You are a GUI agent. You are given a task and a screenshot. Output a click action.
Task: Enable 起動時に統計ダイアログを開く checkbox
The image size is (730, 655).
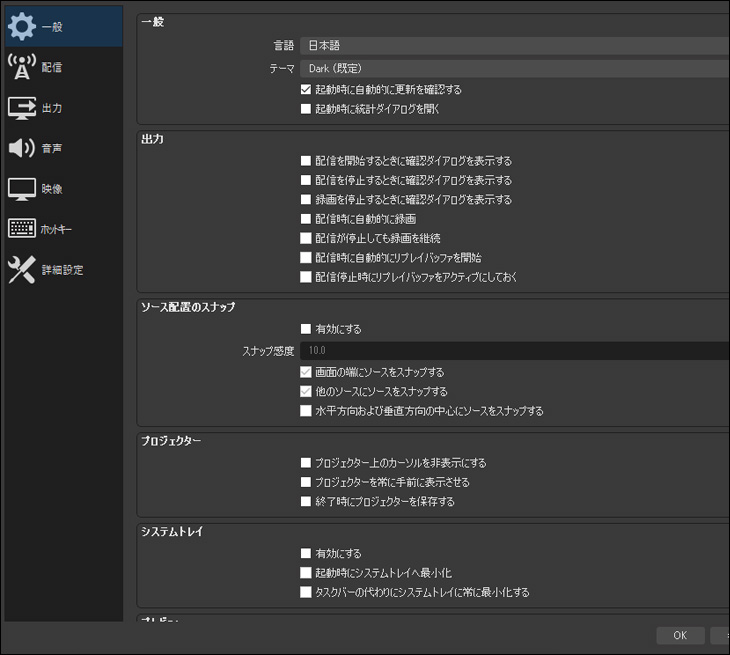pyautogui.click(x=306, y=108)
